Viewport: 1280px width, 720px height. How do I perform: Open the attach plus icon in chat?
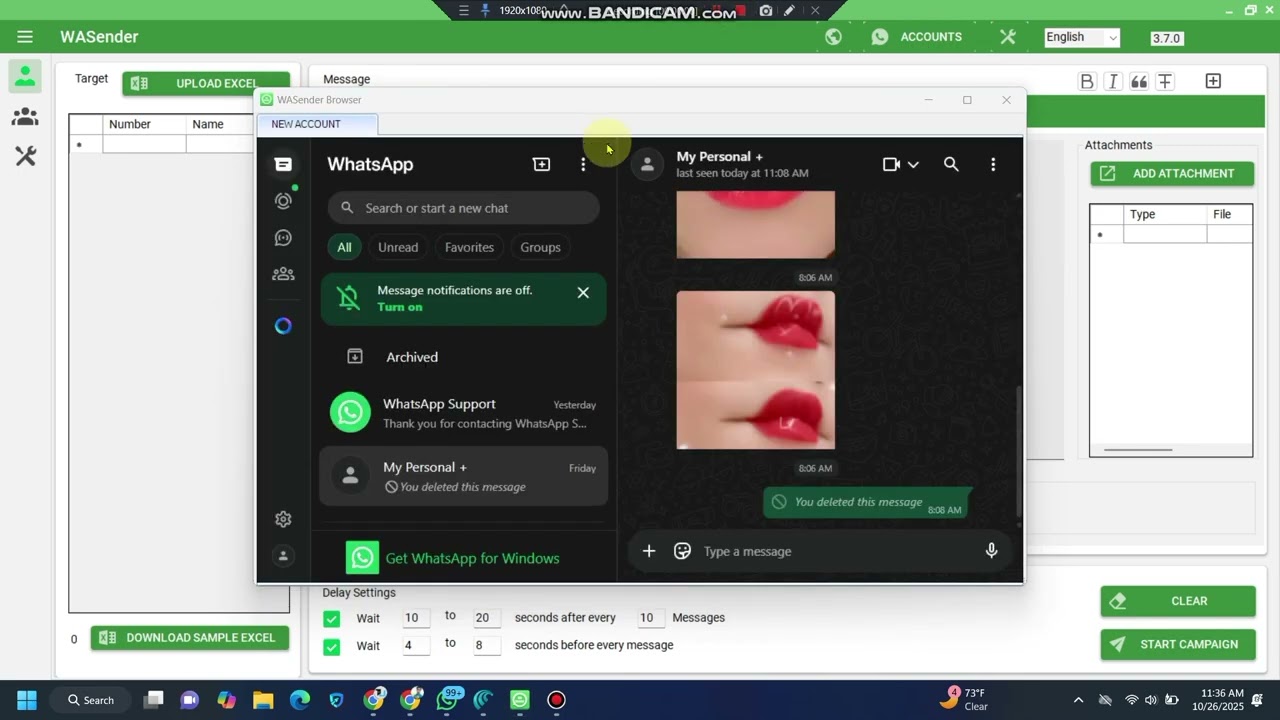[649, 551]
